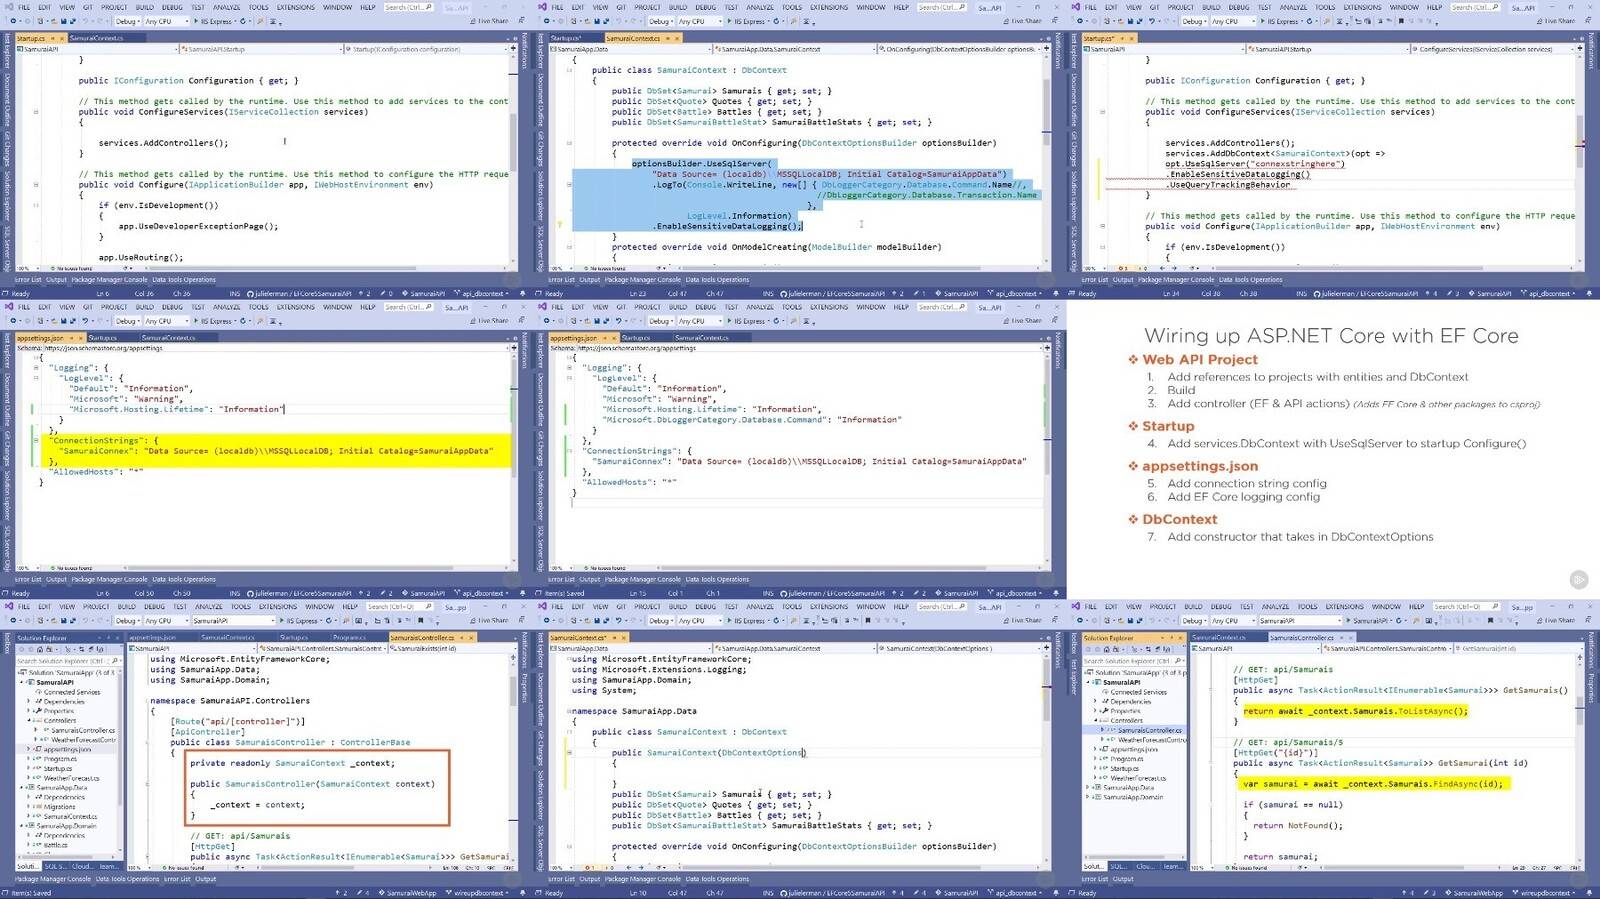Image resolution: width=1600 pixels, height=899 pixels.
Task: Toggle pin on Startup.cs tab in the services.AddControllers window
Action: (x=53, y=38)
